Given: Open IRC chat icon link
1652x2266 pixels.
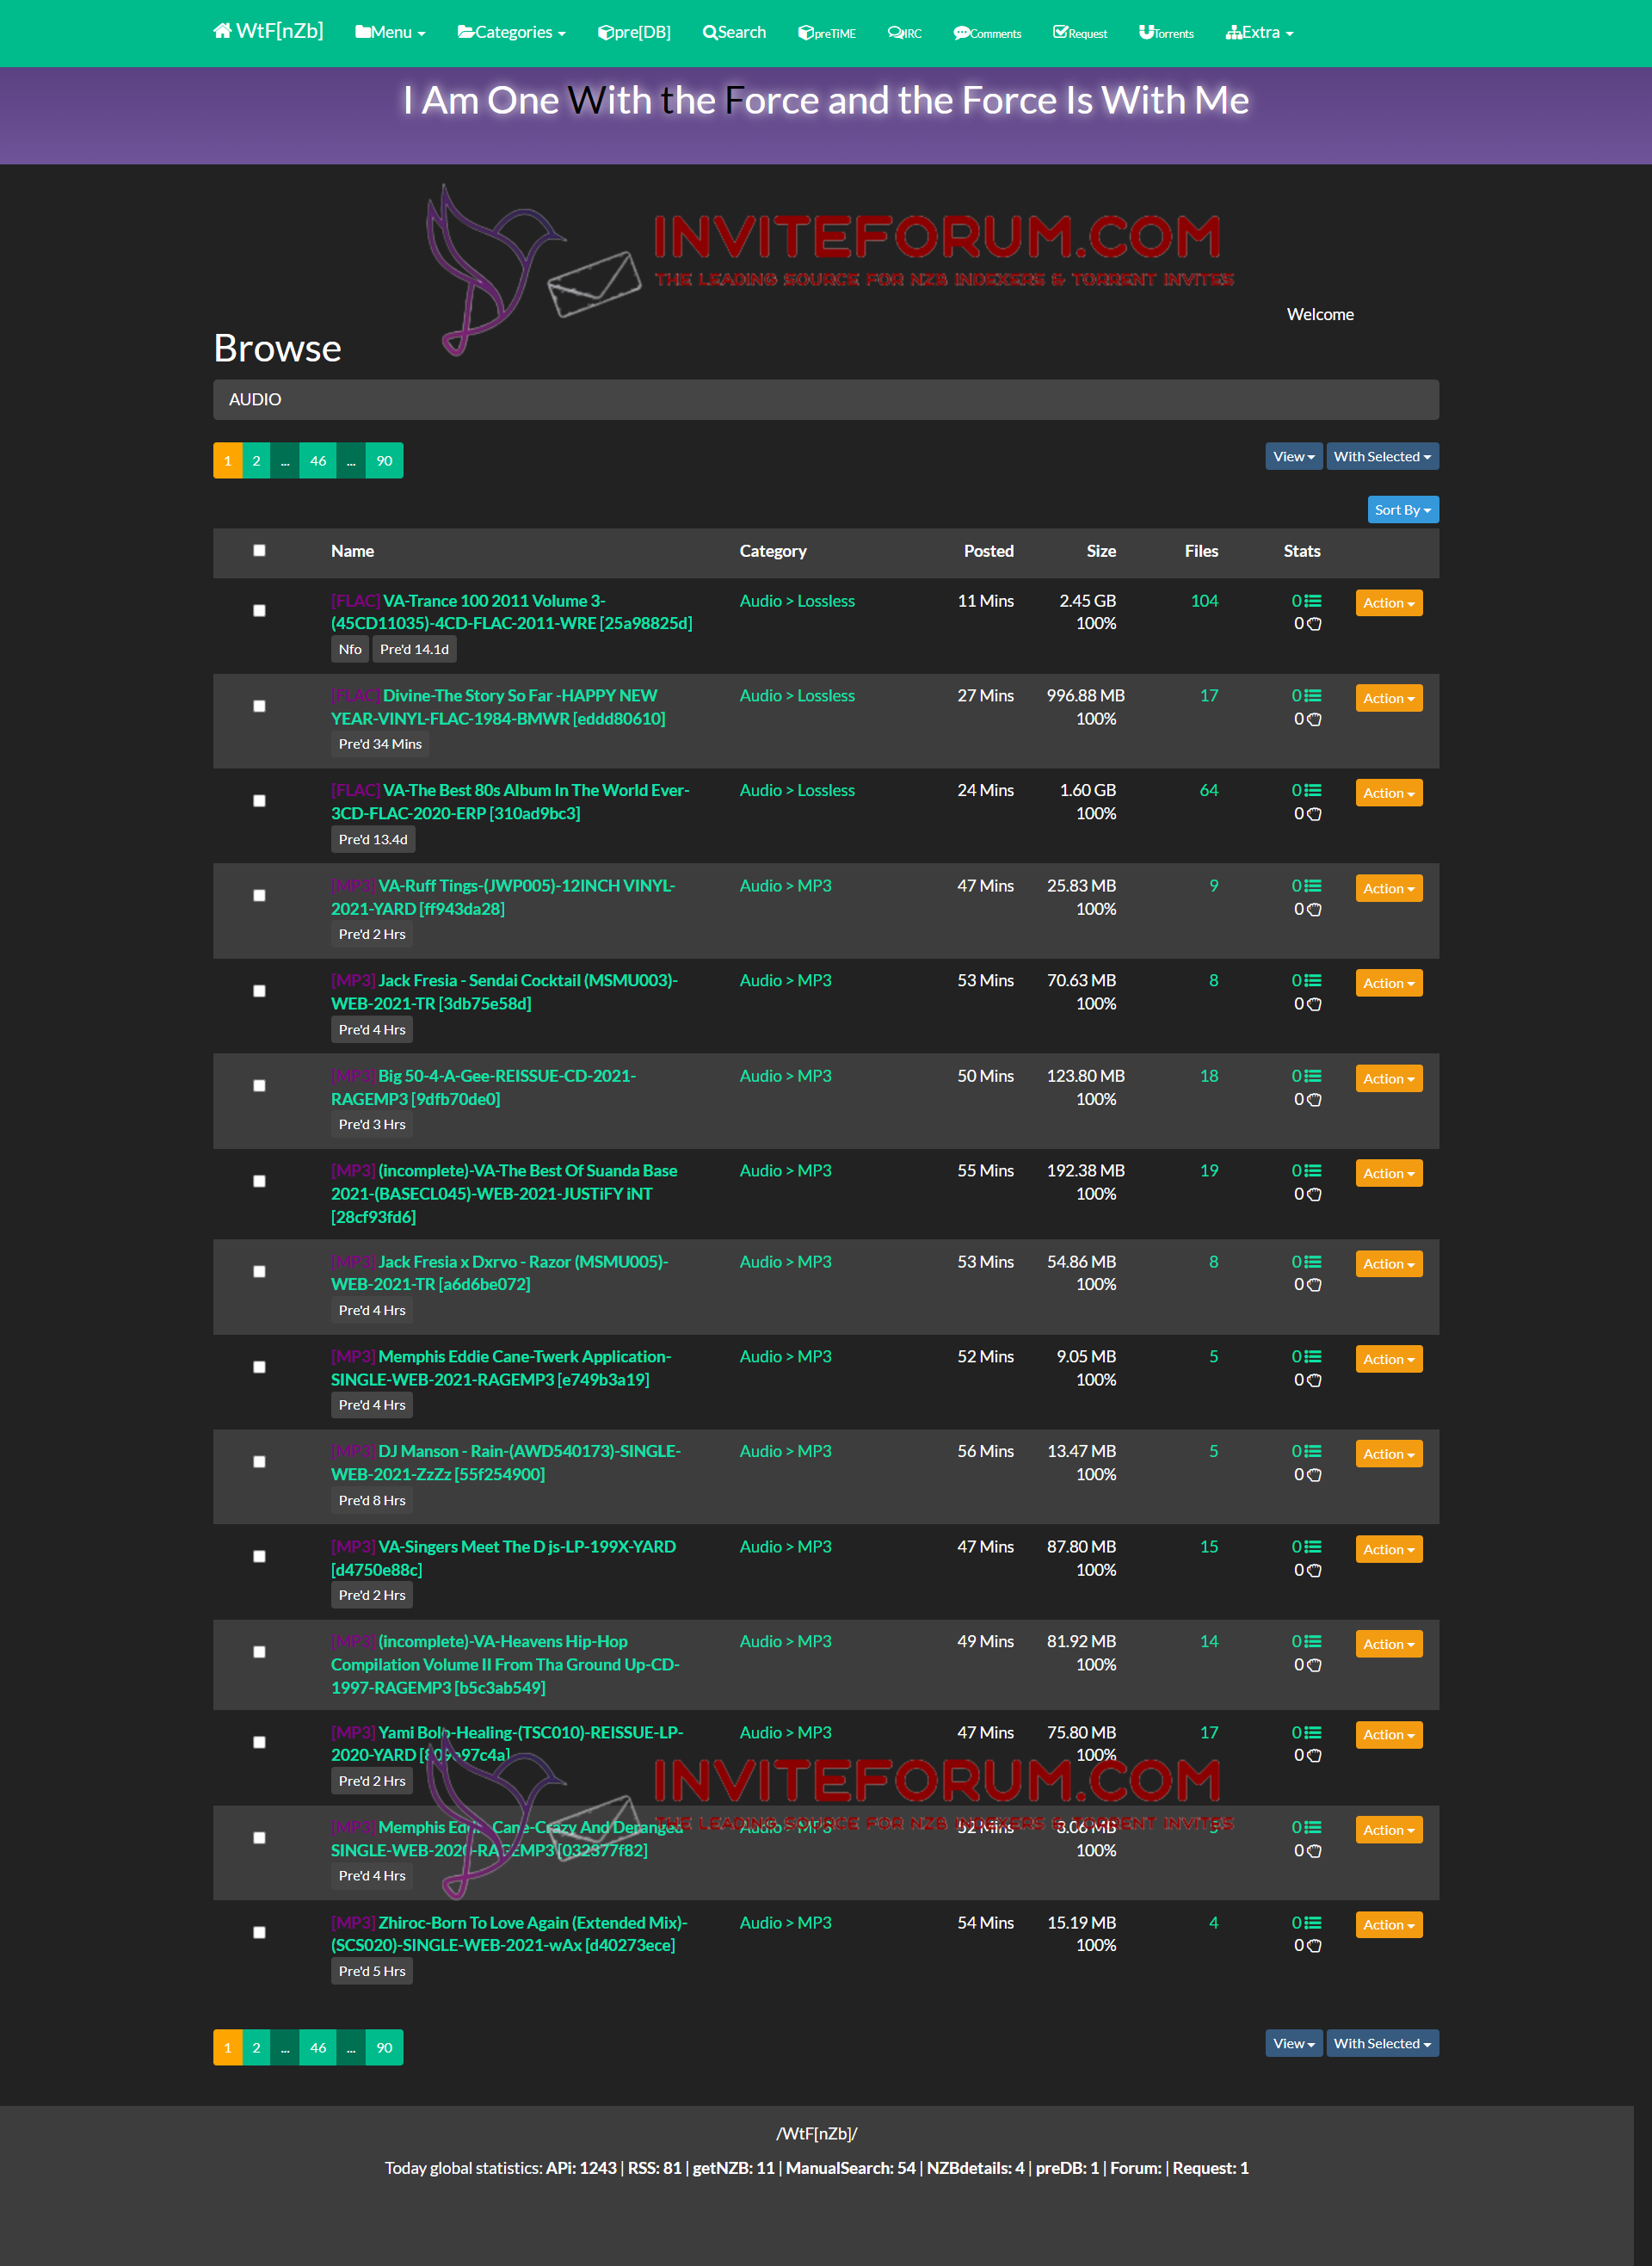Looking at the screenshot, I should 905,33.
